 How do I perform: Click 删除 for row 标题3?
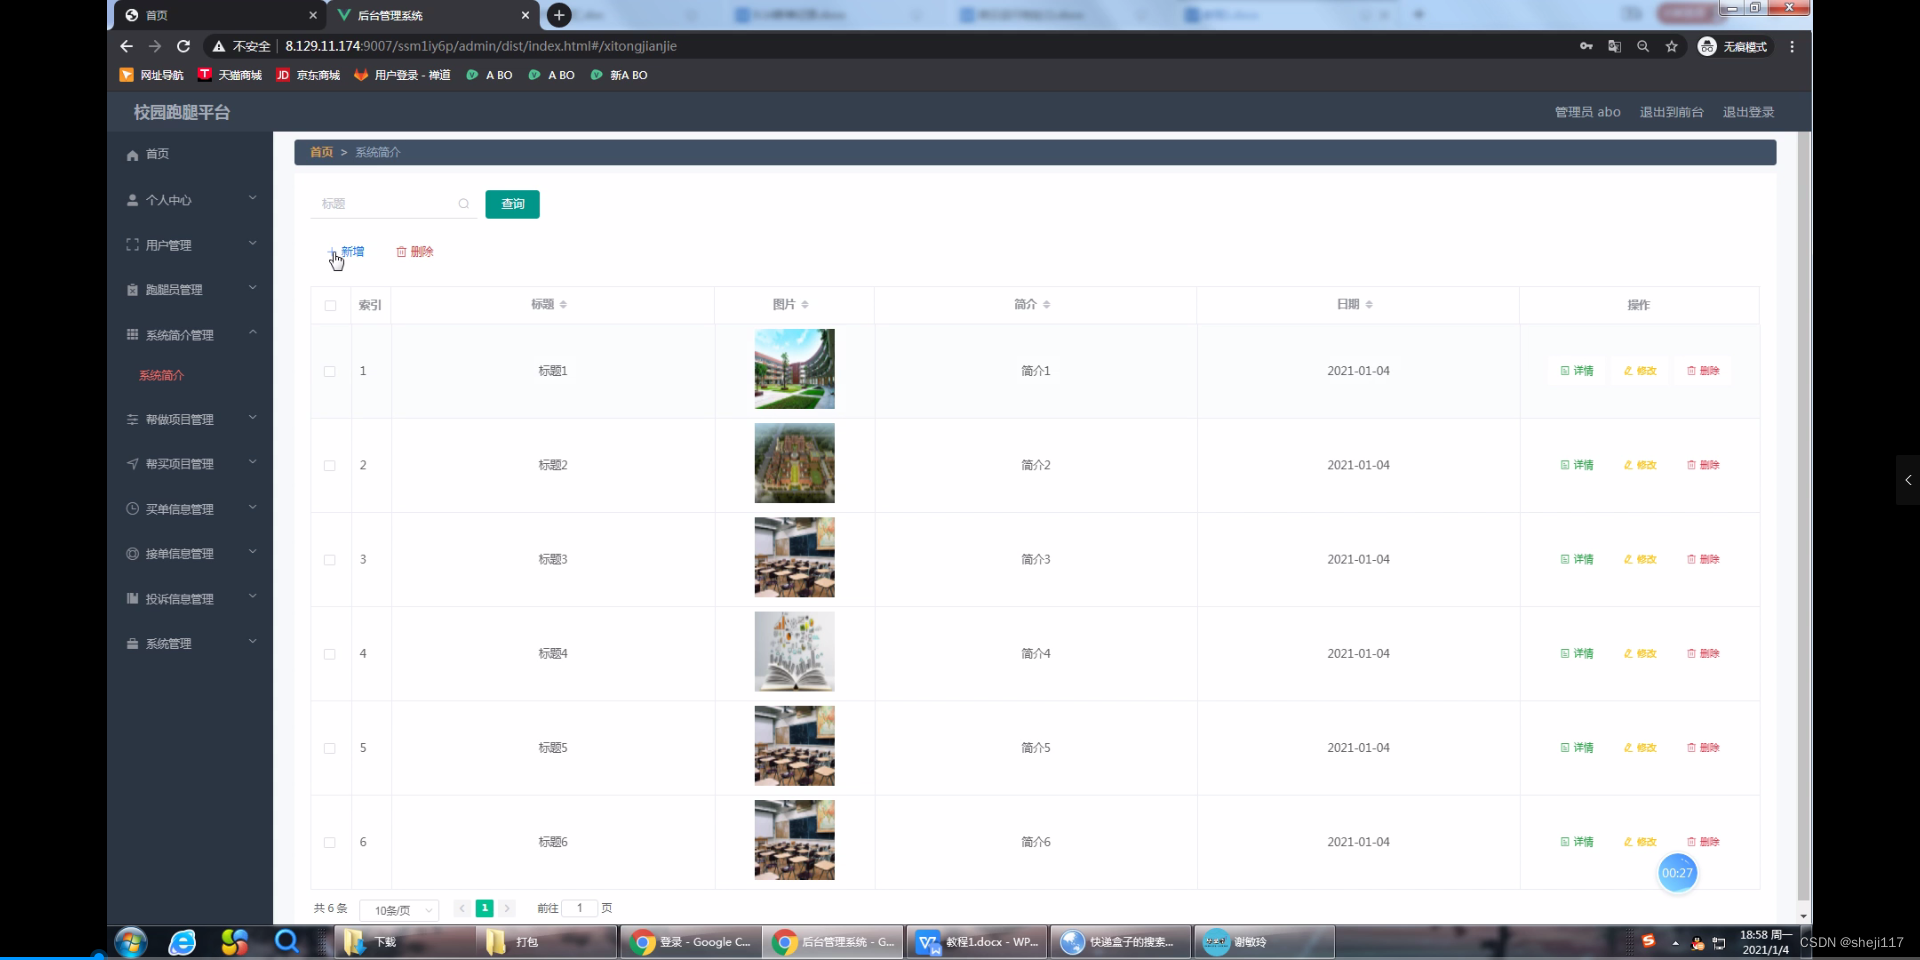[1703, 560]
